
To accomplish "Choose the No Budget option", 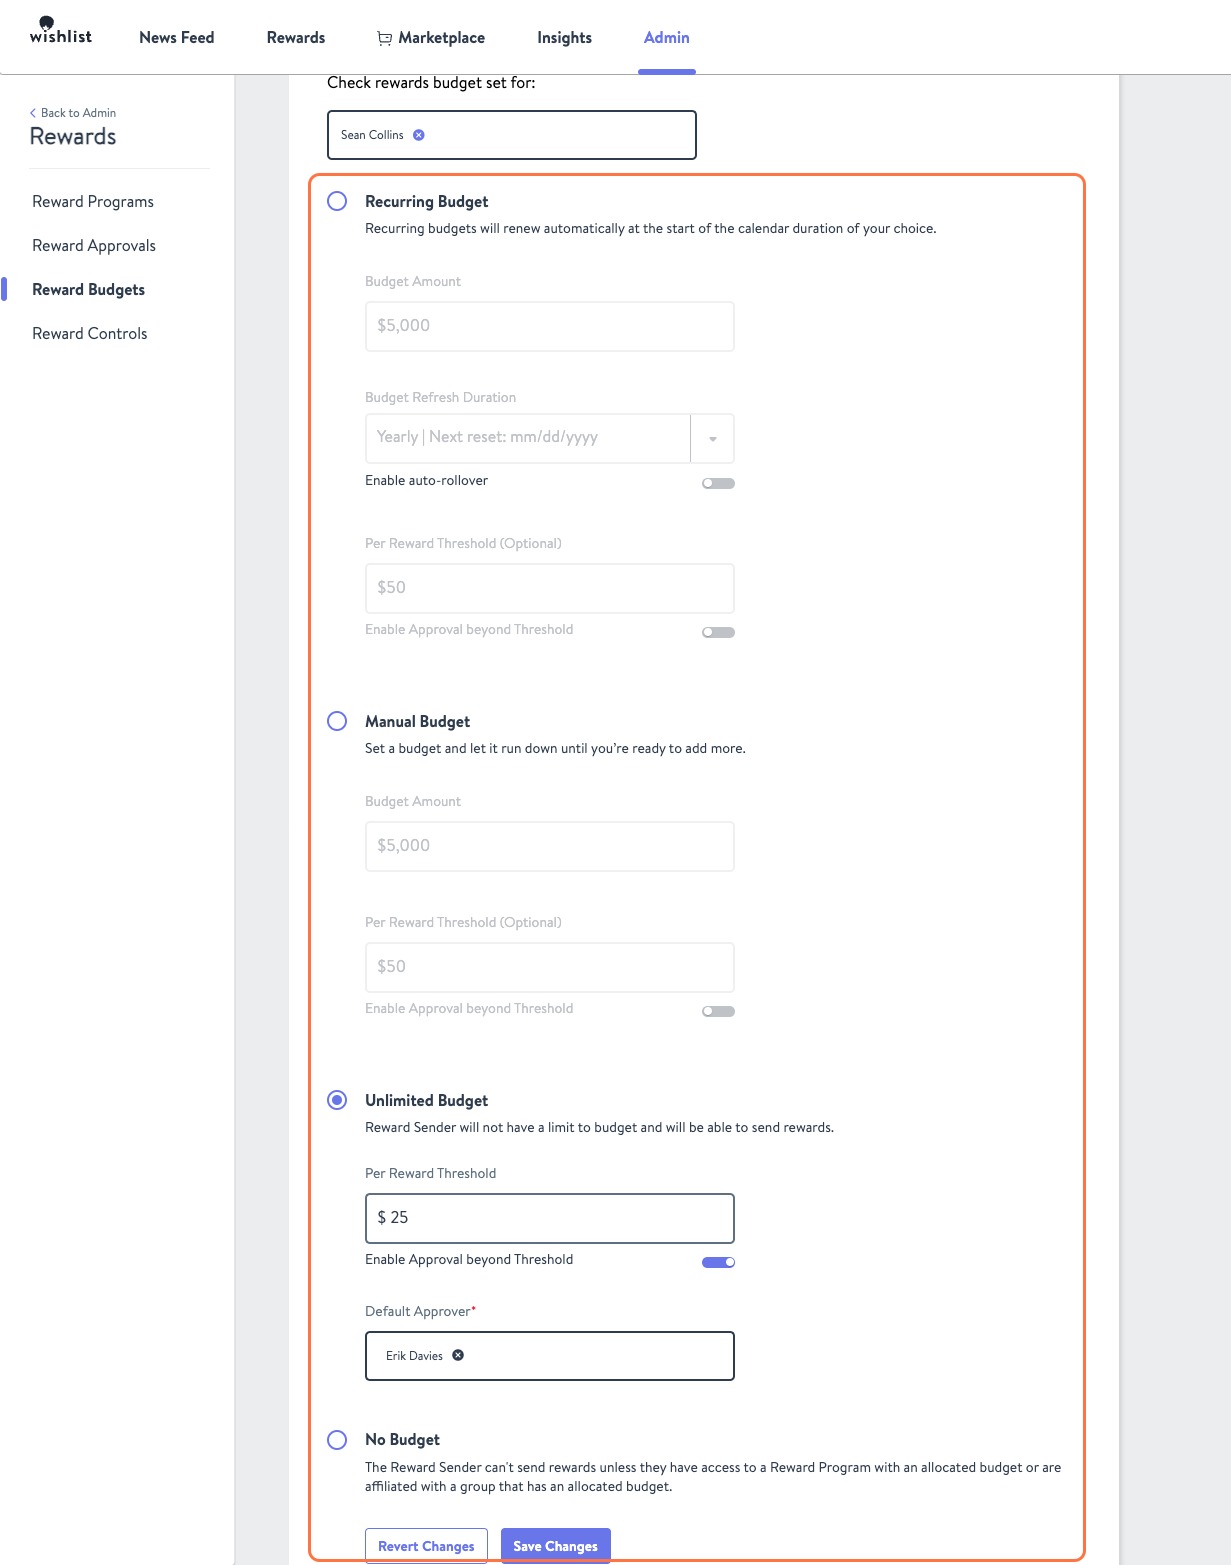I will [337, 1440].
